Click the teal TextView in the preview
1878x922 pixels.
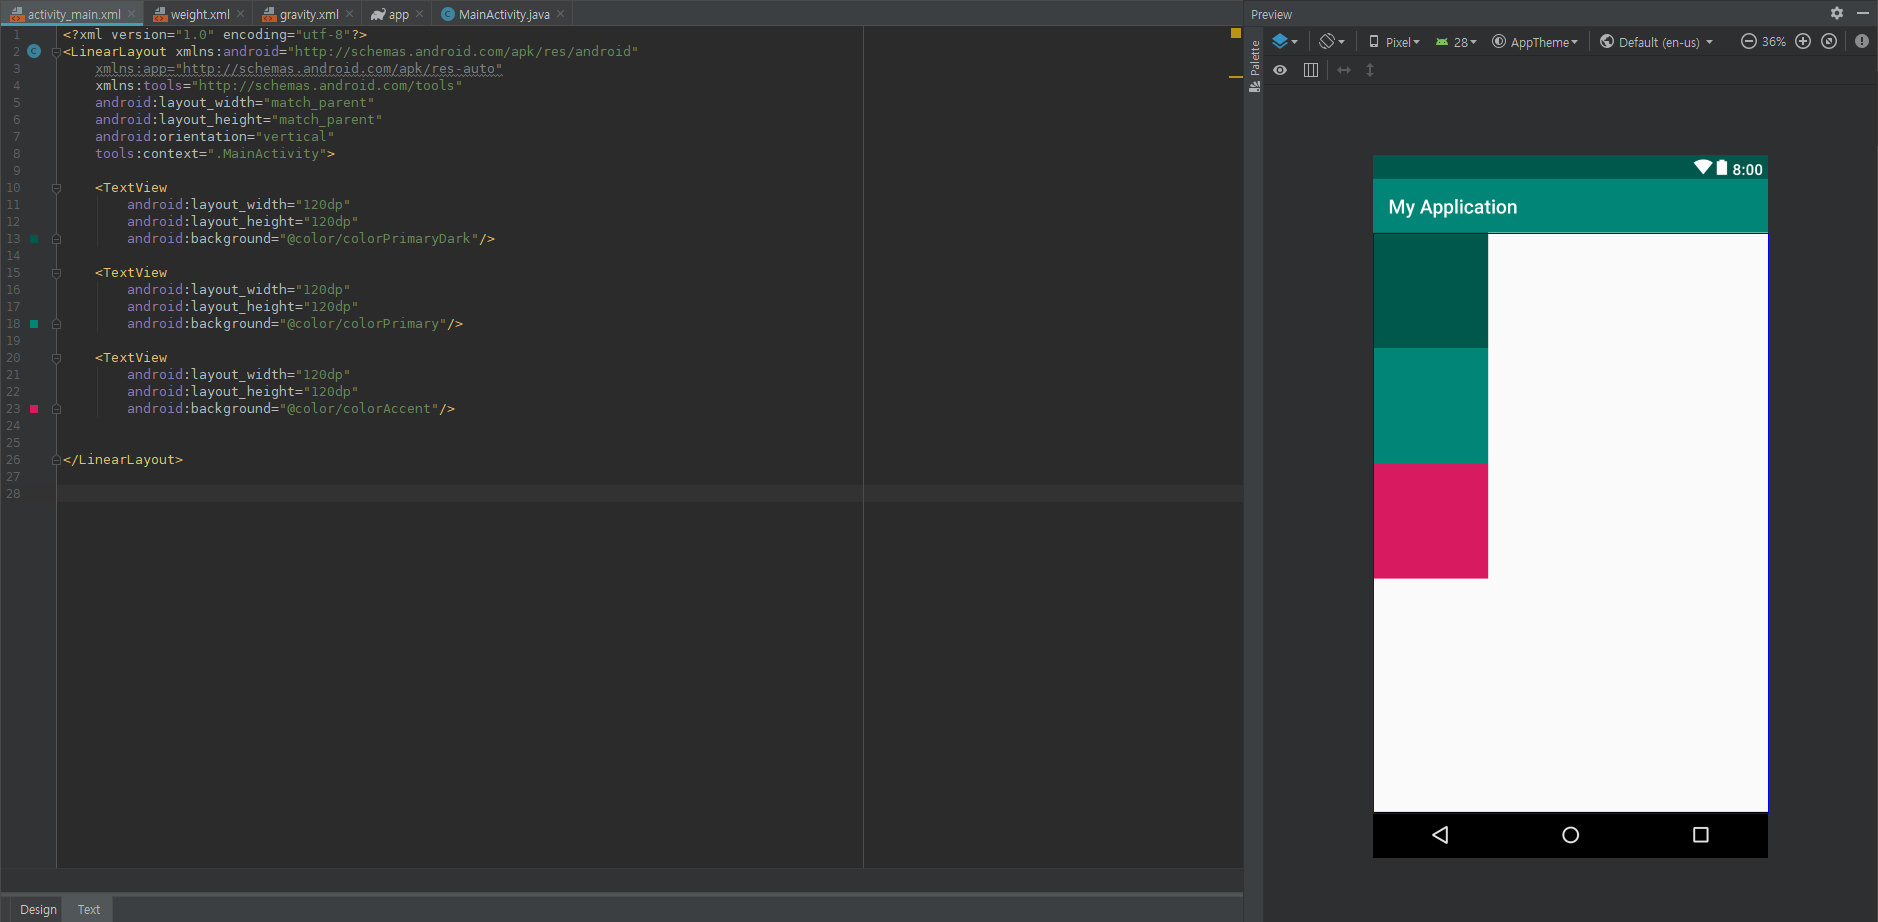pyautogui.click(x=1431, y=406)
